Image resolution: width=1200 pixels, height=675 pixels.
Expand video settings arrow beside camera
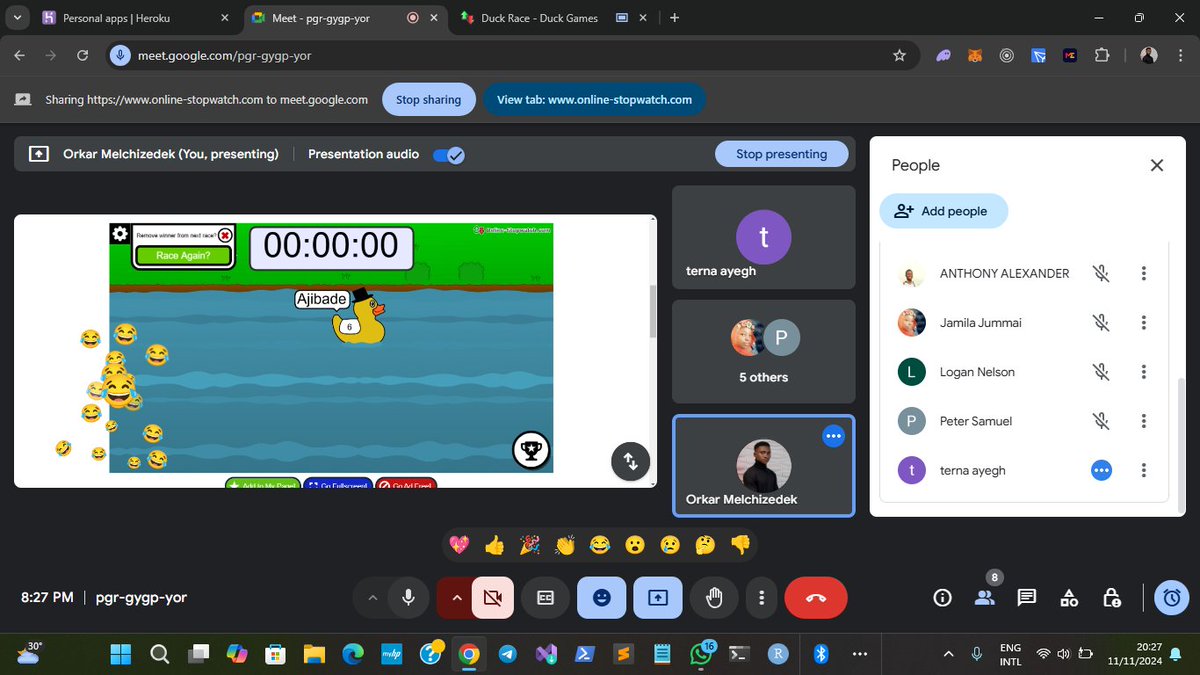click(456, 598)
